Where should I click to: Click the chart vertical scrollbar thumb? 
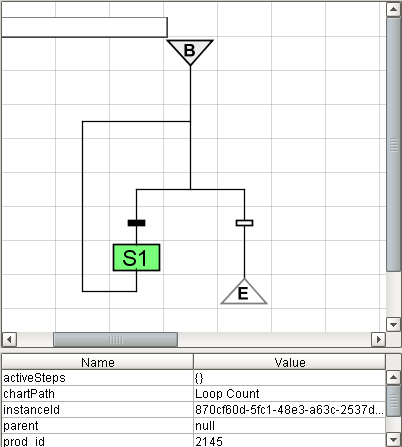point(393,144)
